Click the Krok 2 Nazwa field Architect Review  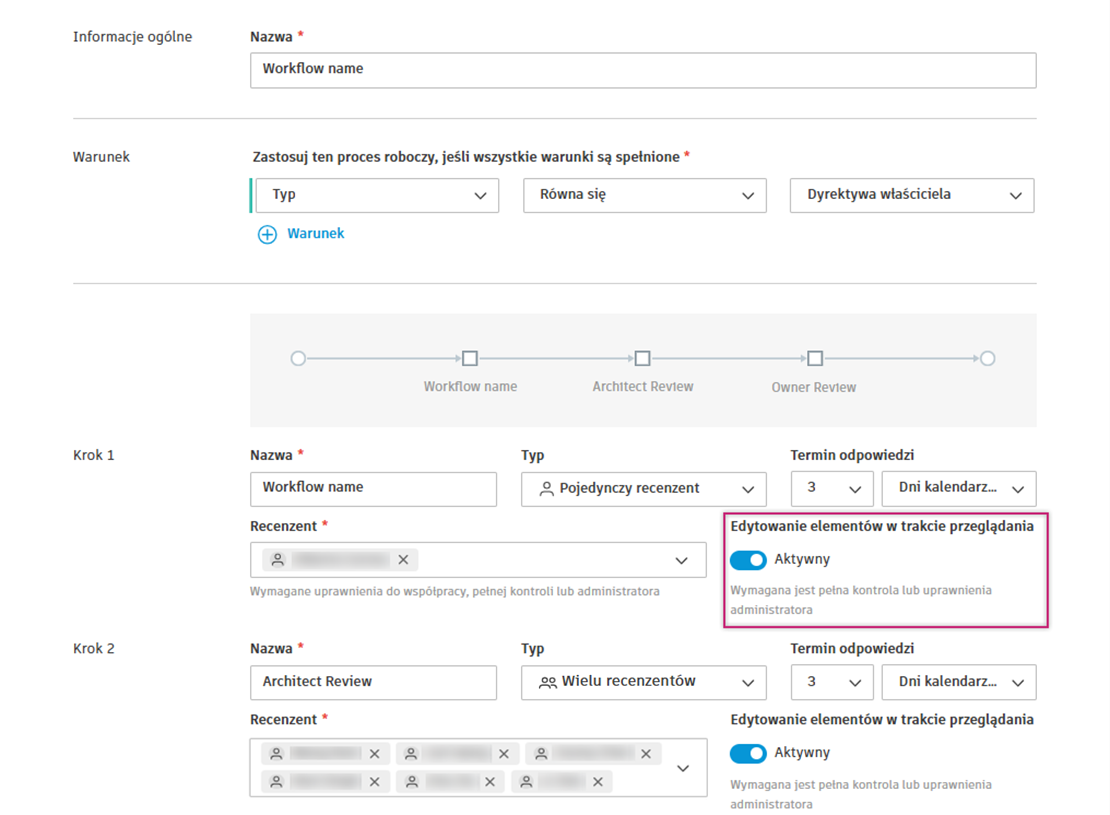[372, 682]
